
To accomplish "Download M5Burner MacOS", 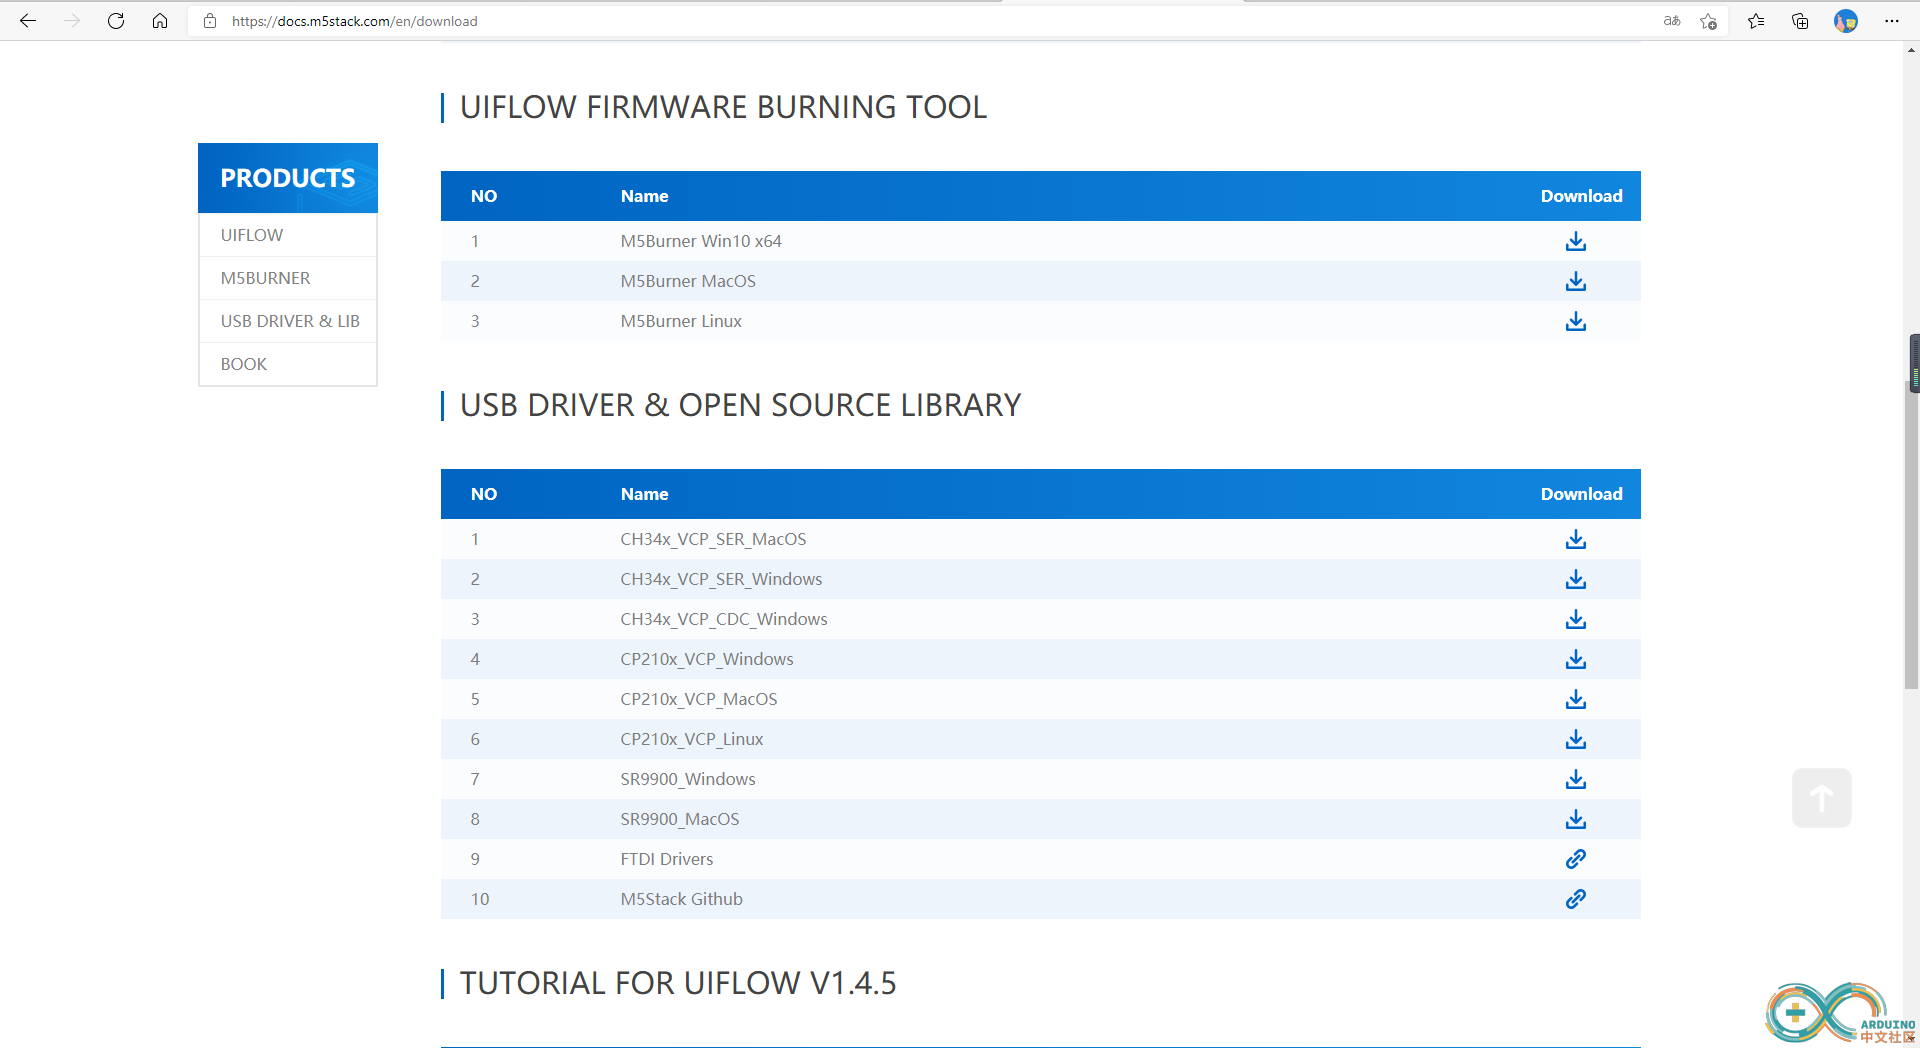I will coord(1576,281).
